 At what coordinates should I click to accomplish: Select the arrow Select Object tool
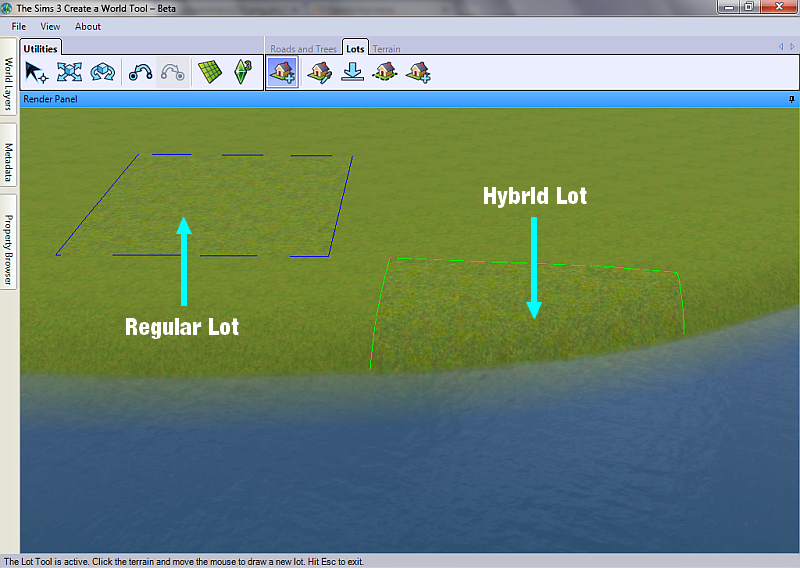pyautogui.click(x=37, y=72)
